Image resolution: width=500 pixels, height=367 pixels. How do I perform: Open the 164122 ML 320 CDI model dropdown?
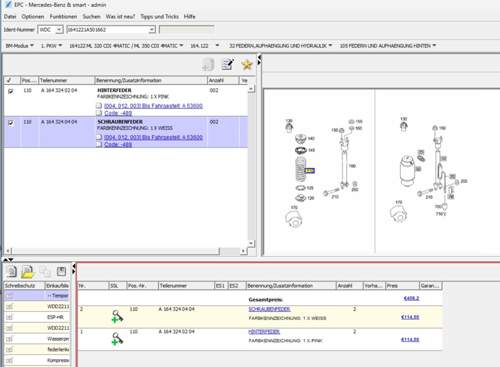coord(126,45)
